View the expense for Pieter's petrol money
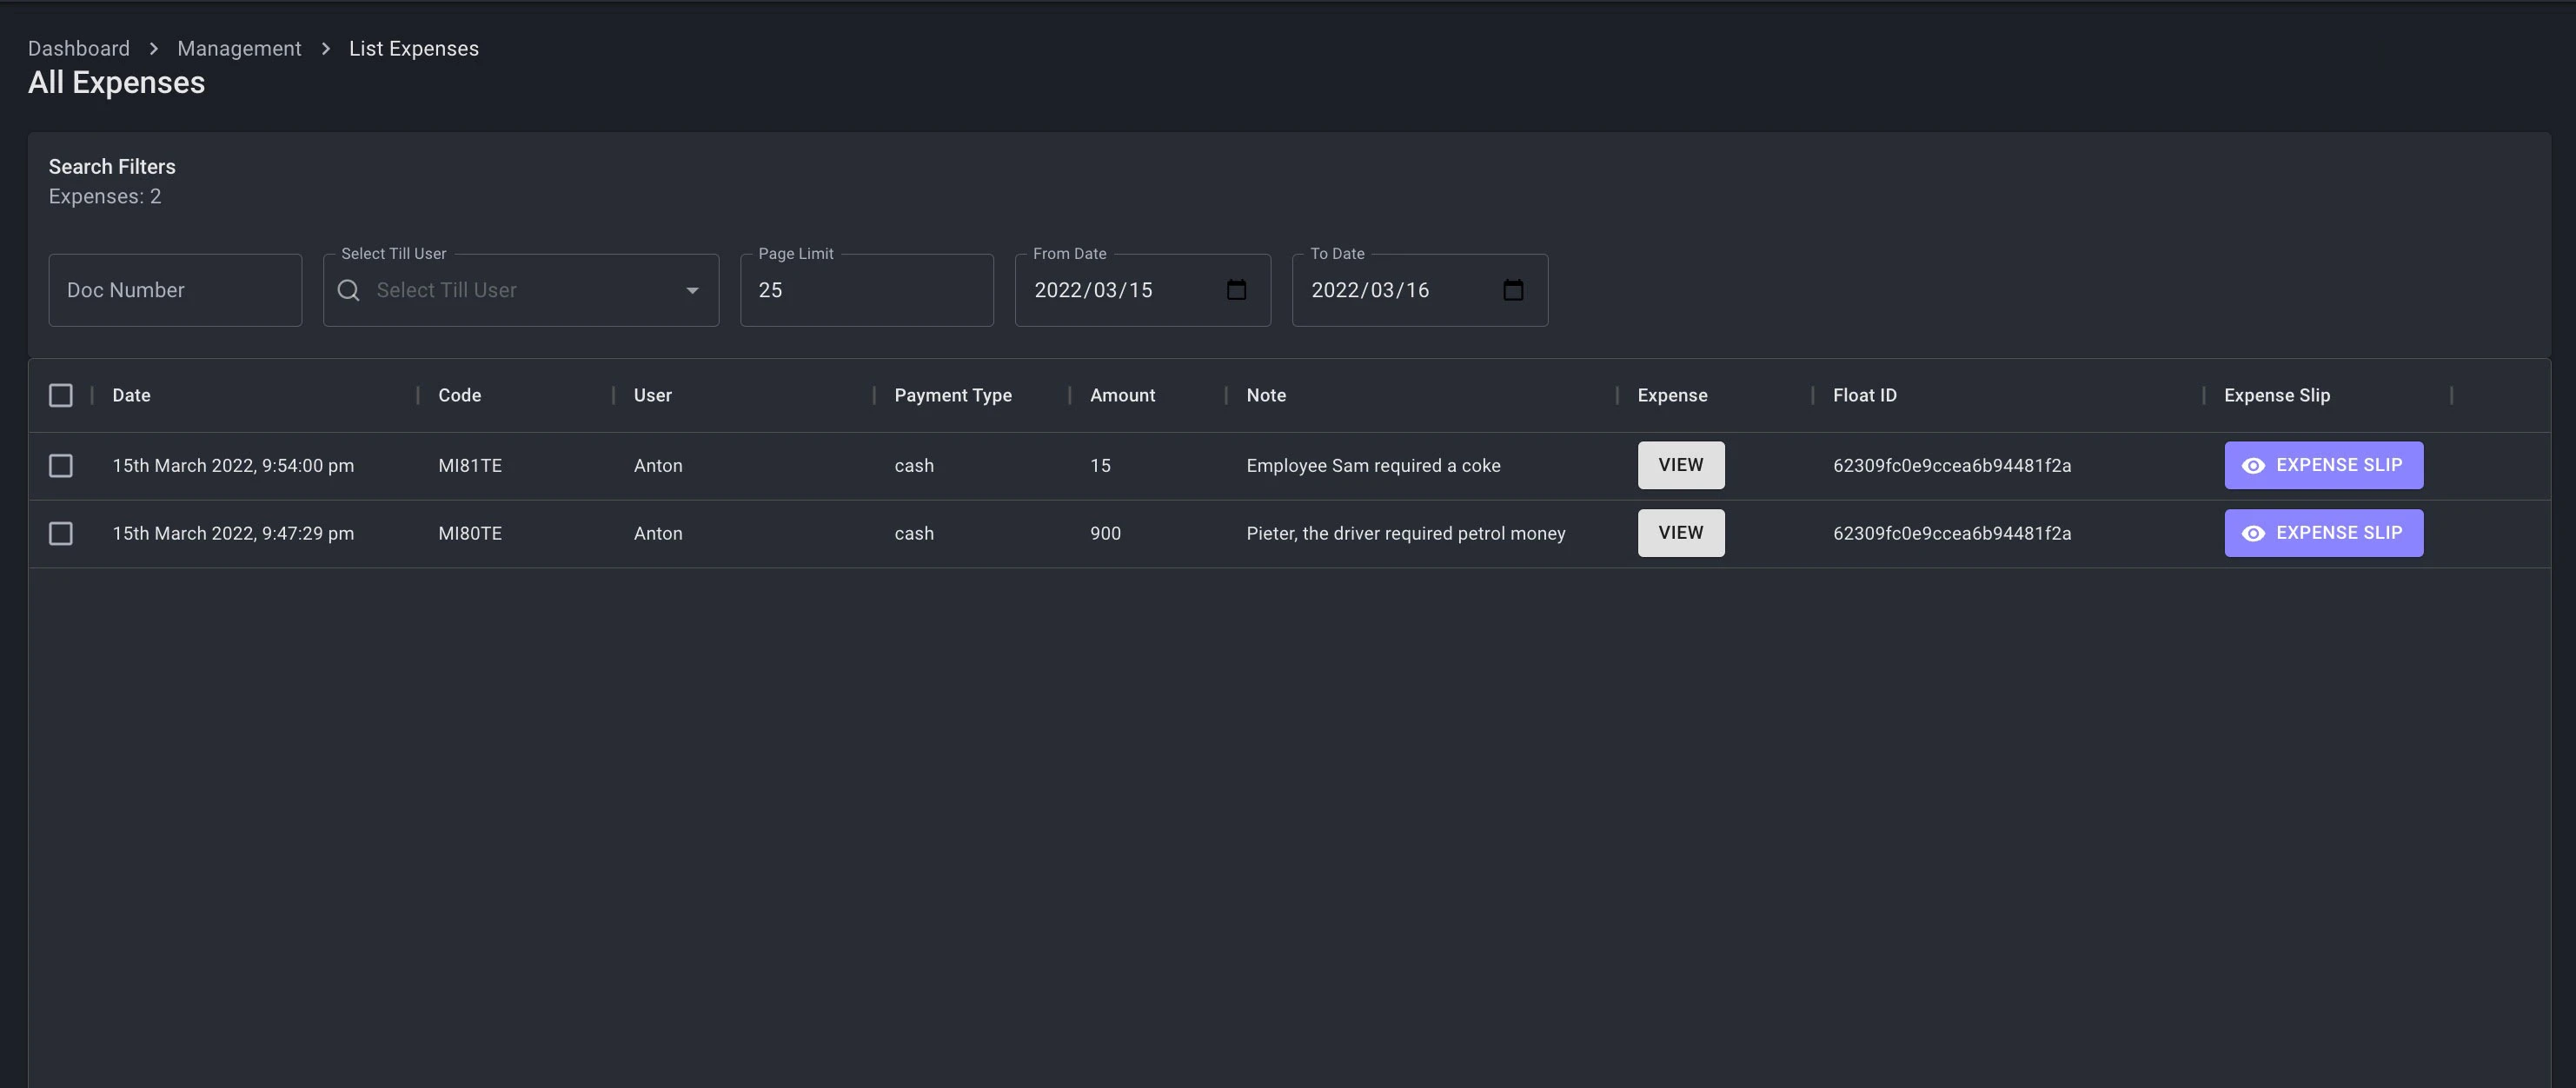This screenshot has height=1088, width=2576. coord(1680,534)
